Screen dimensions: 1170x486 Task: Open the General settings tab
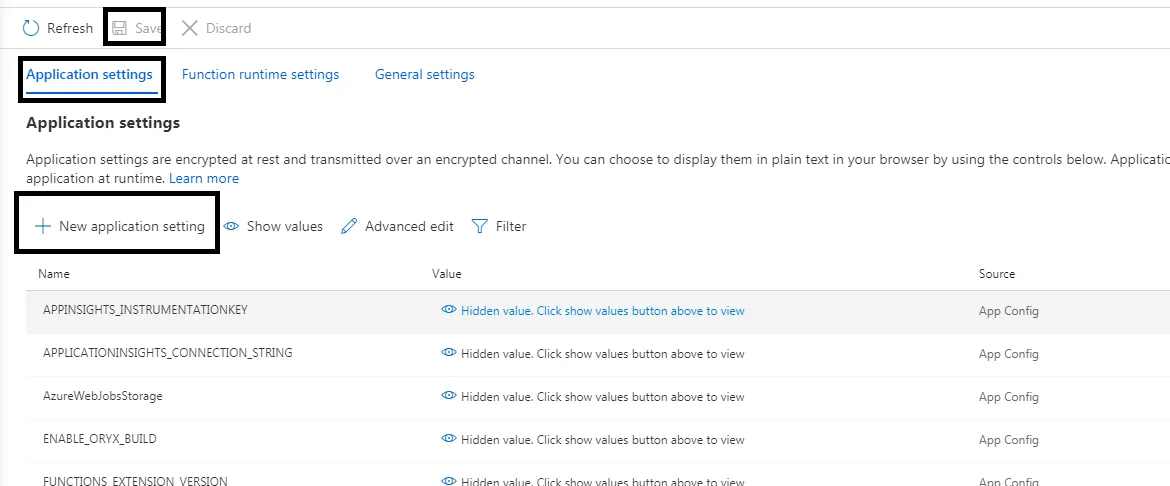tap(424, 74)
